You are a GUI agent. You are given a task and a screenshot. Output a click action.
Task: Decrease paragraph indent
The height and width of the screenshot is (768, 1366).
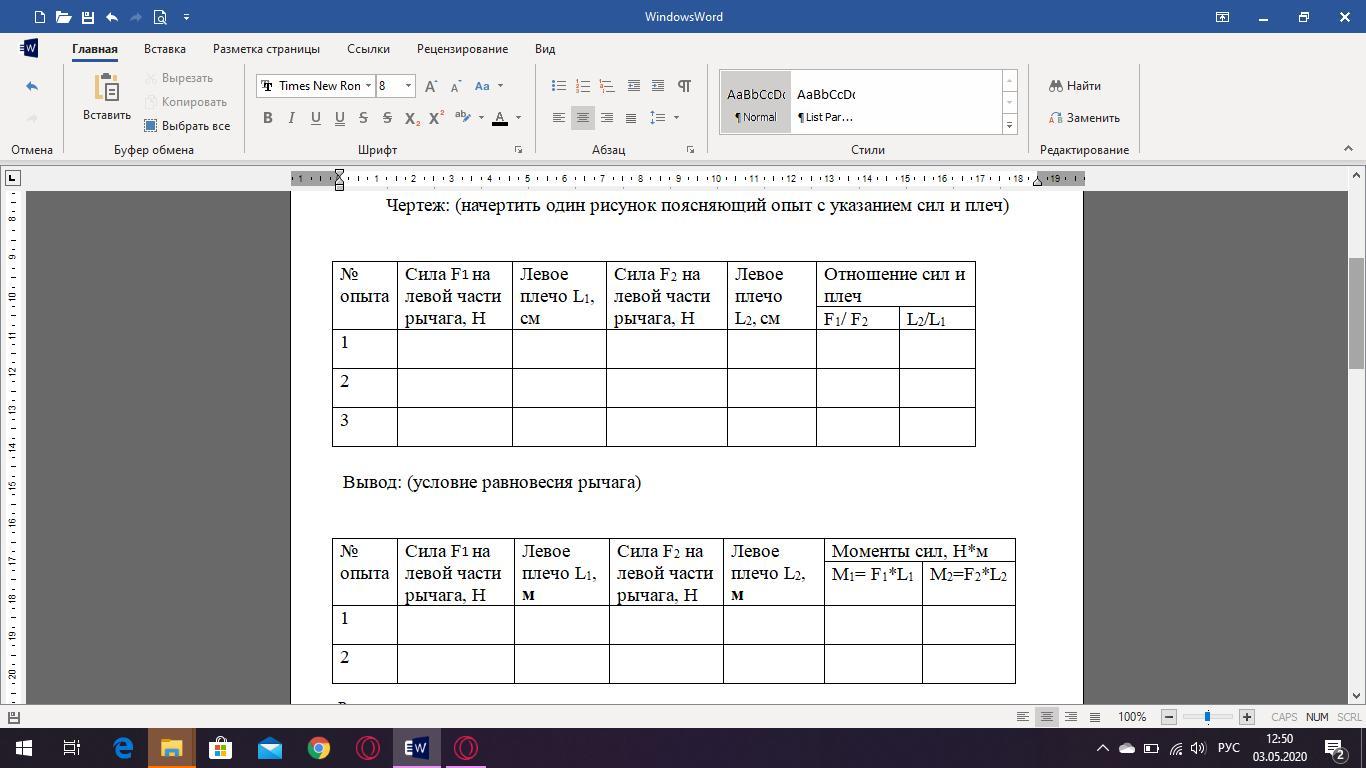[633, 86]
